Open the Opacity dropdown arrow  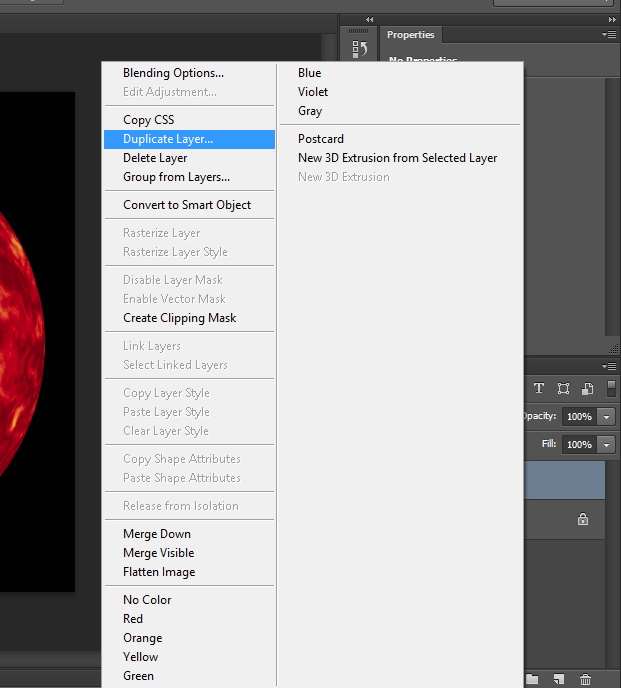(x=606, y=416)
